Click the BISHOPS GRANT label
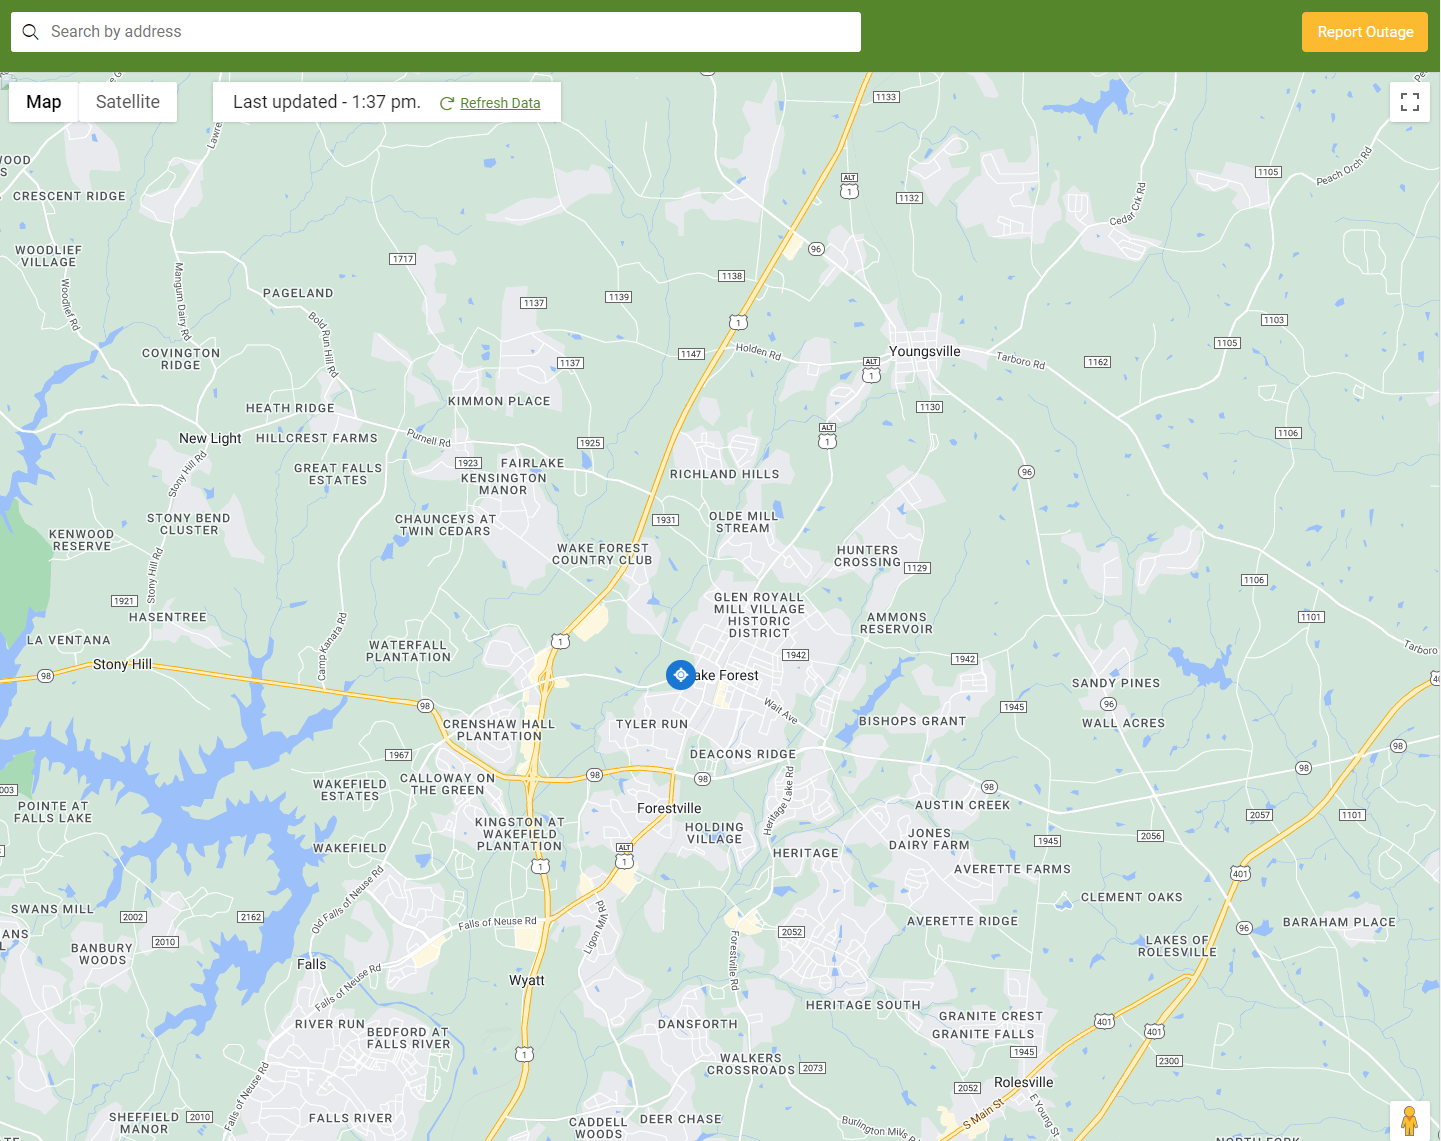 tap(912, 721)
